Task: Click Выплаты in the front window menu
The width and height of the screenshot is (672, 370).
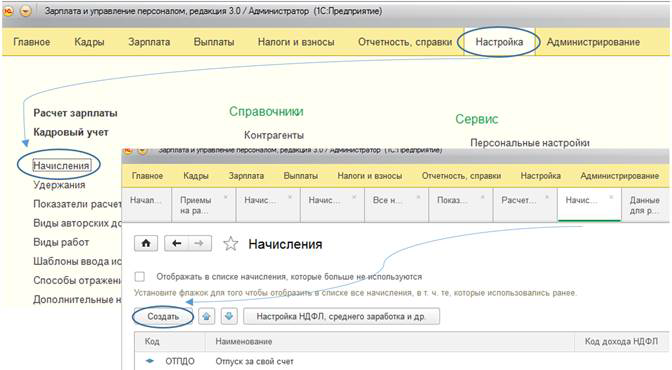Action: coord(301,176)
